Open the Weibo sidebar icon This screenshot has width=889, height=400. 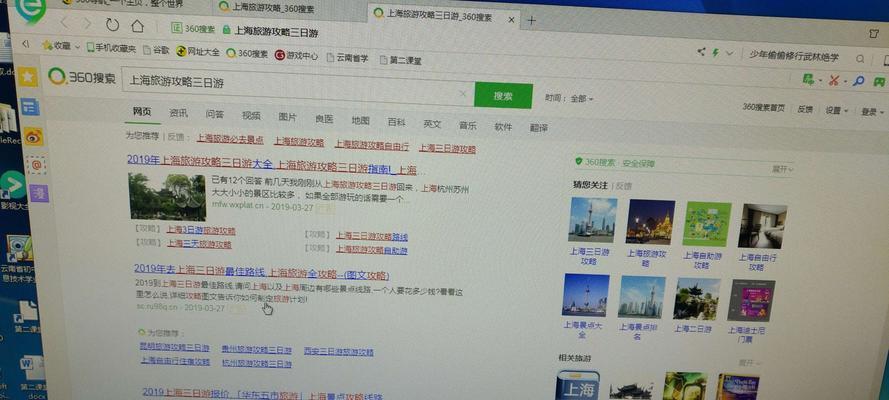33,137
